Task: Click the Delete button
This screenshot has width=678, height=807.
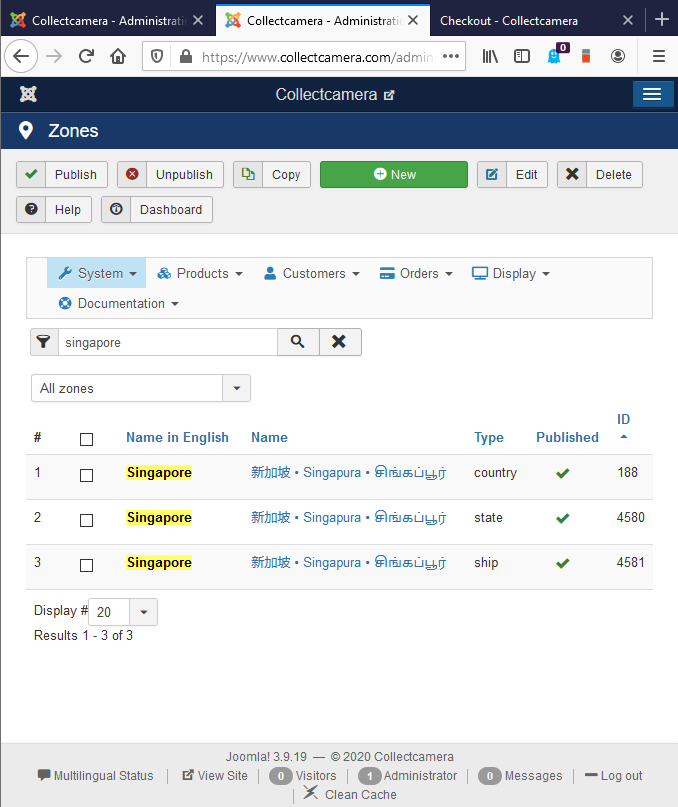Action: coord(600,174)
